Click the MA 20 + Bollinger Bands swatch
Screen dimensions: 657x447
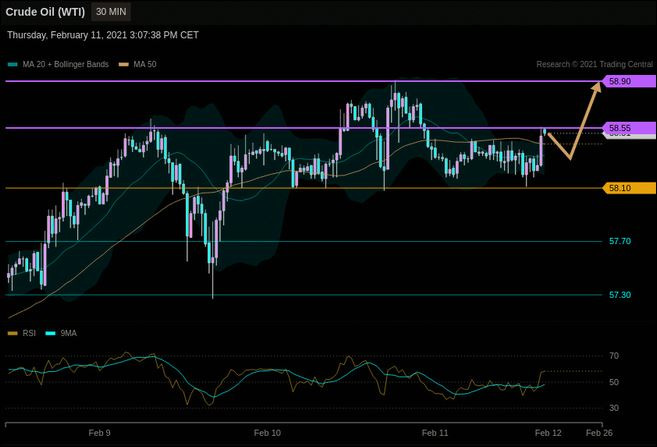coord(13,65)
